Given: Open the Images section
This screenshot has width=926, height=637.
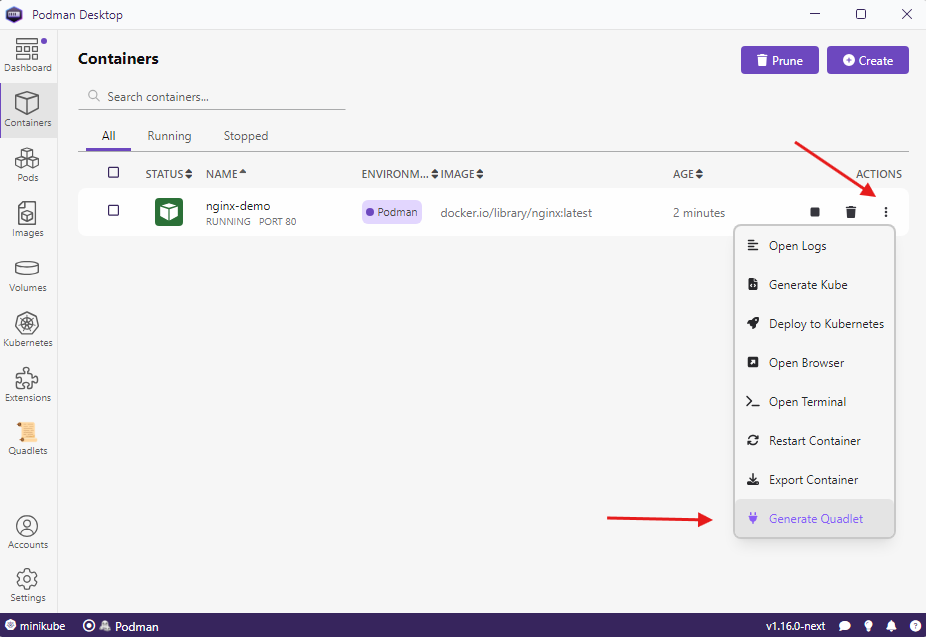Looking at the screenshot, I should (x=27, y=220).
